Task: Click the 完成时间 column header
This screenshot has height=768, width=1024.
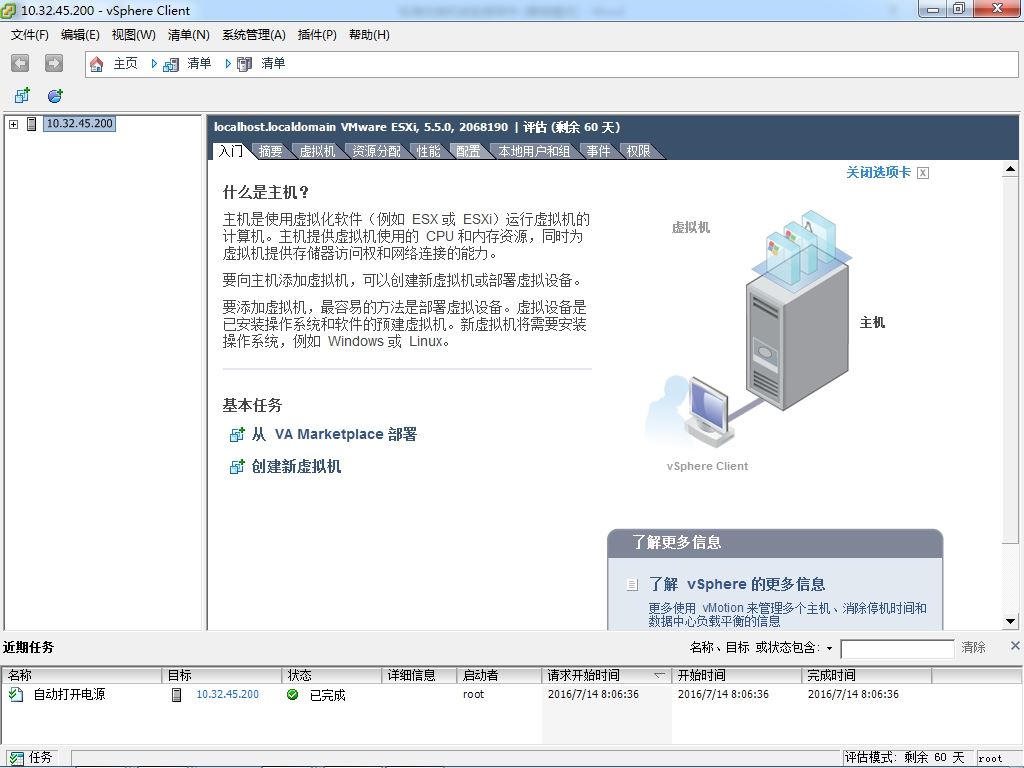Action: (867, 675)
